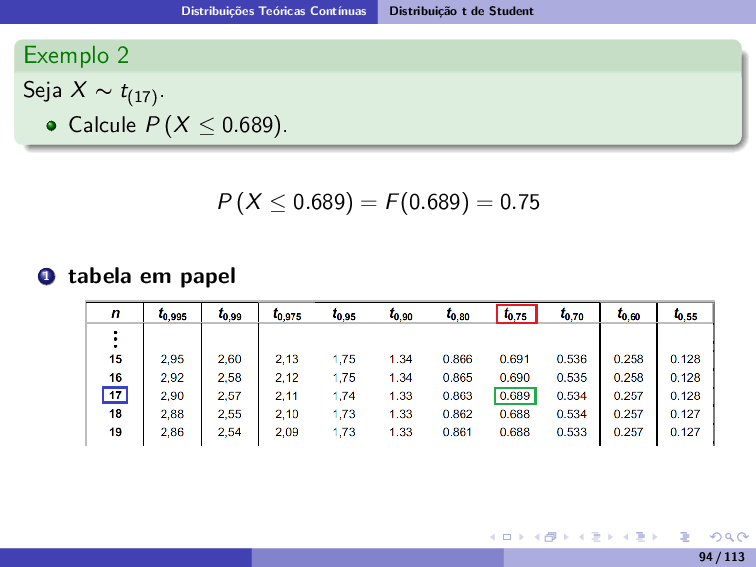Click highlighted column header t0,75
756x567 pixels.
[516, 314]
